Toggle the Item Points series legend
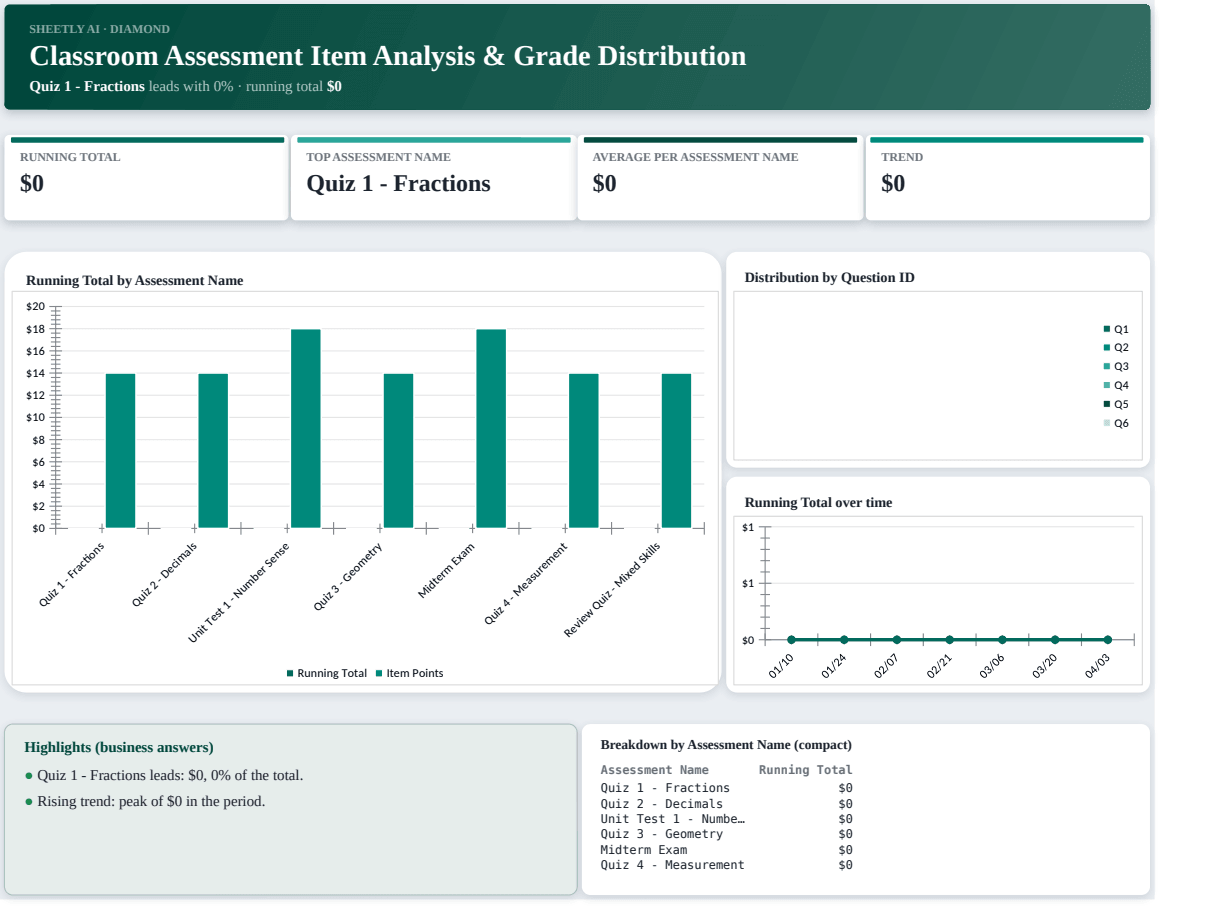The height and width of the screenshot is (922, 1227). click(x=410, y=673)
